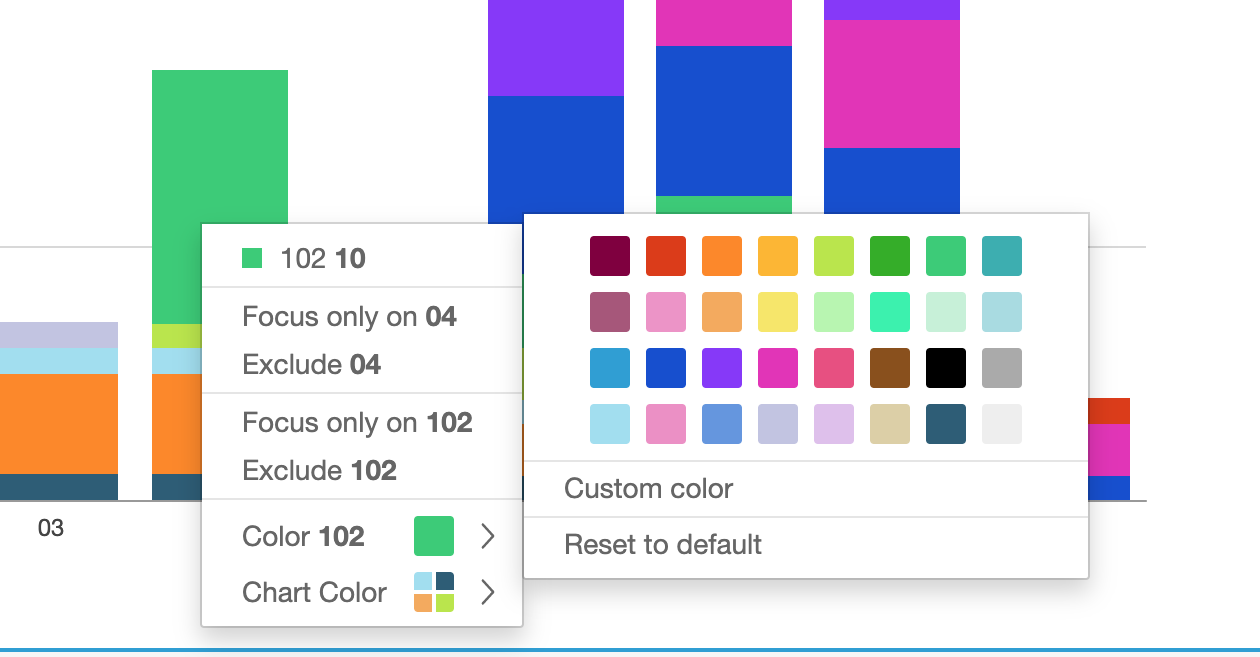Pick the brown color swatch
The height and width of the screenshot is (657, 1260).
point(890,368)
